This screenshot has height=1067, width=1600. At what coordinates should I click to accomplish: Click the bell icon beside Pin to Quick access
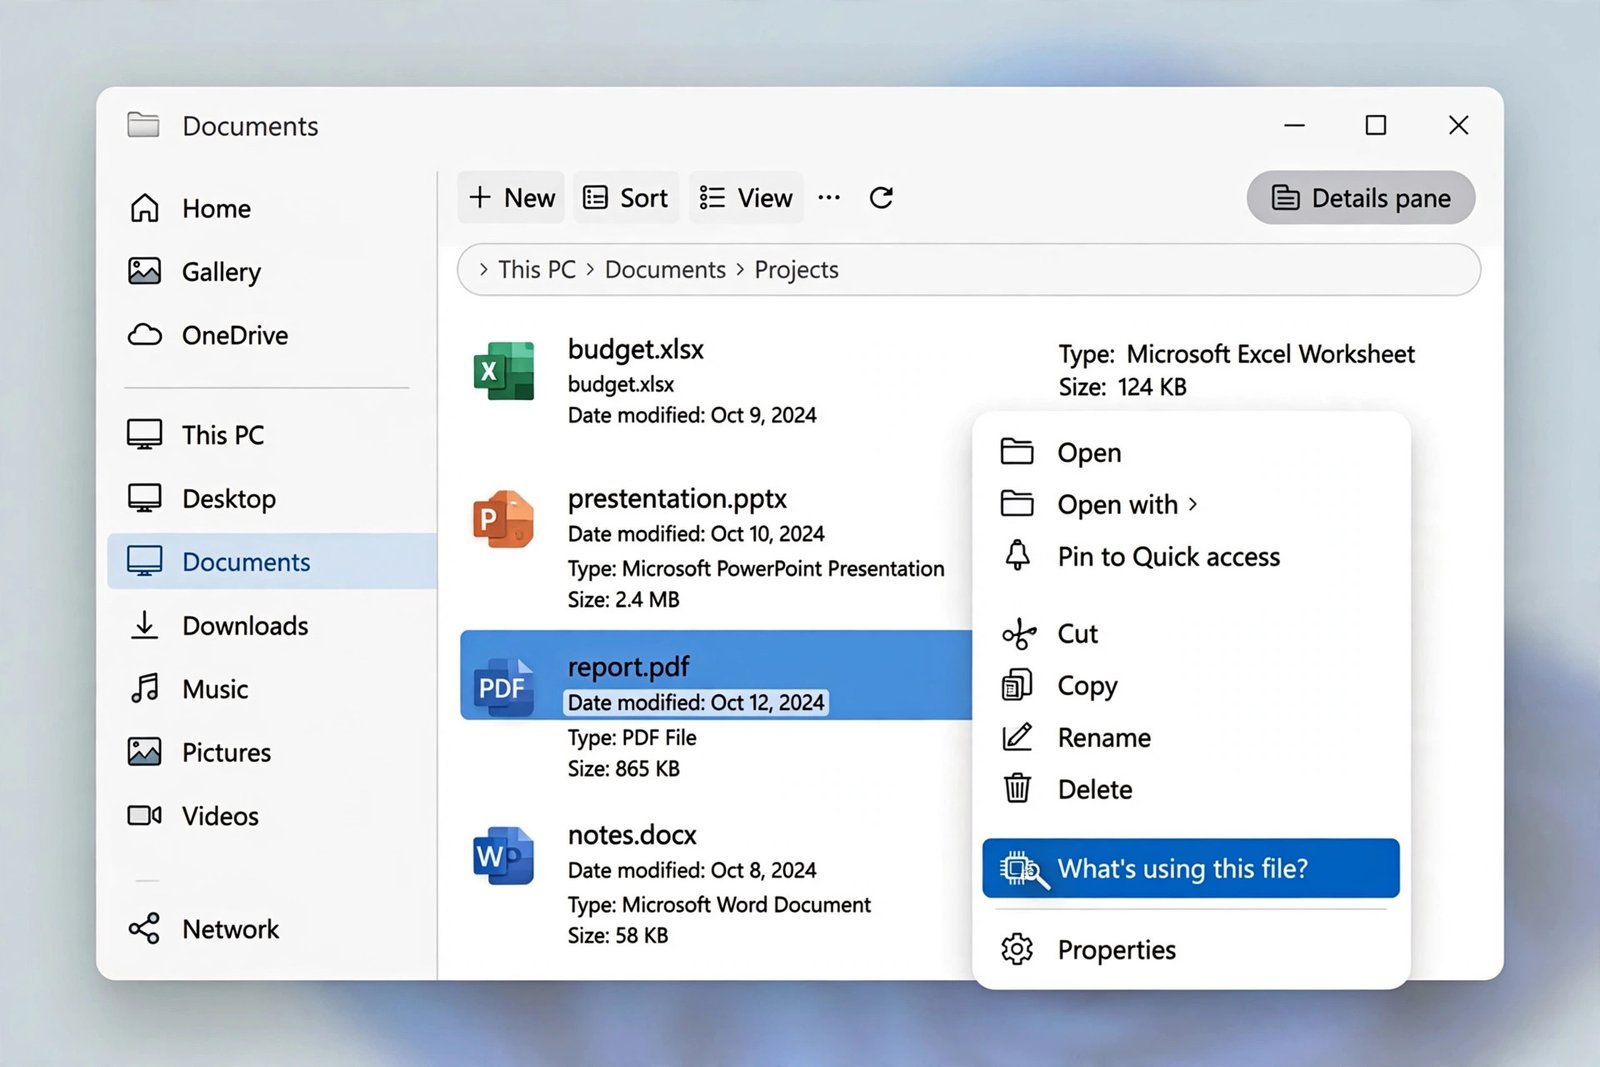pos(1017,555)
